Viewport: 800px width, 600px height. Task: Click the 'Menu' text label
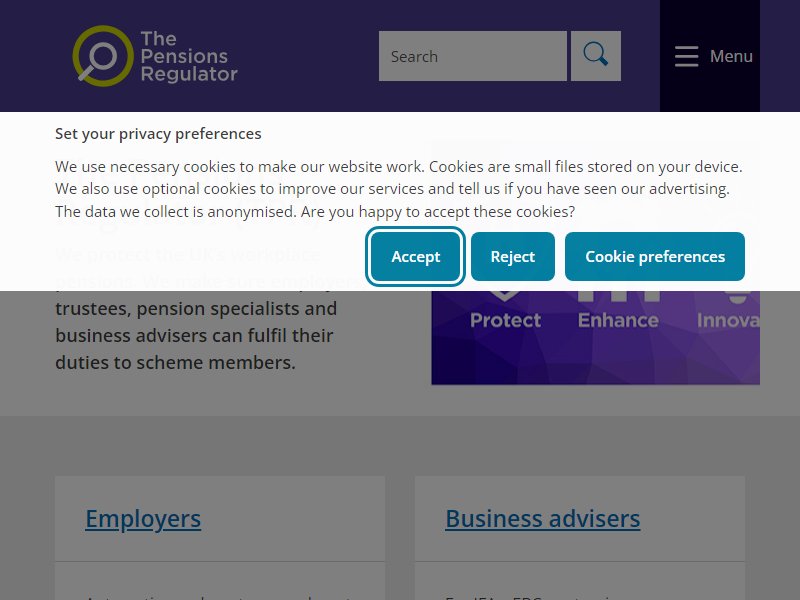[731, 56]
